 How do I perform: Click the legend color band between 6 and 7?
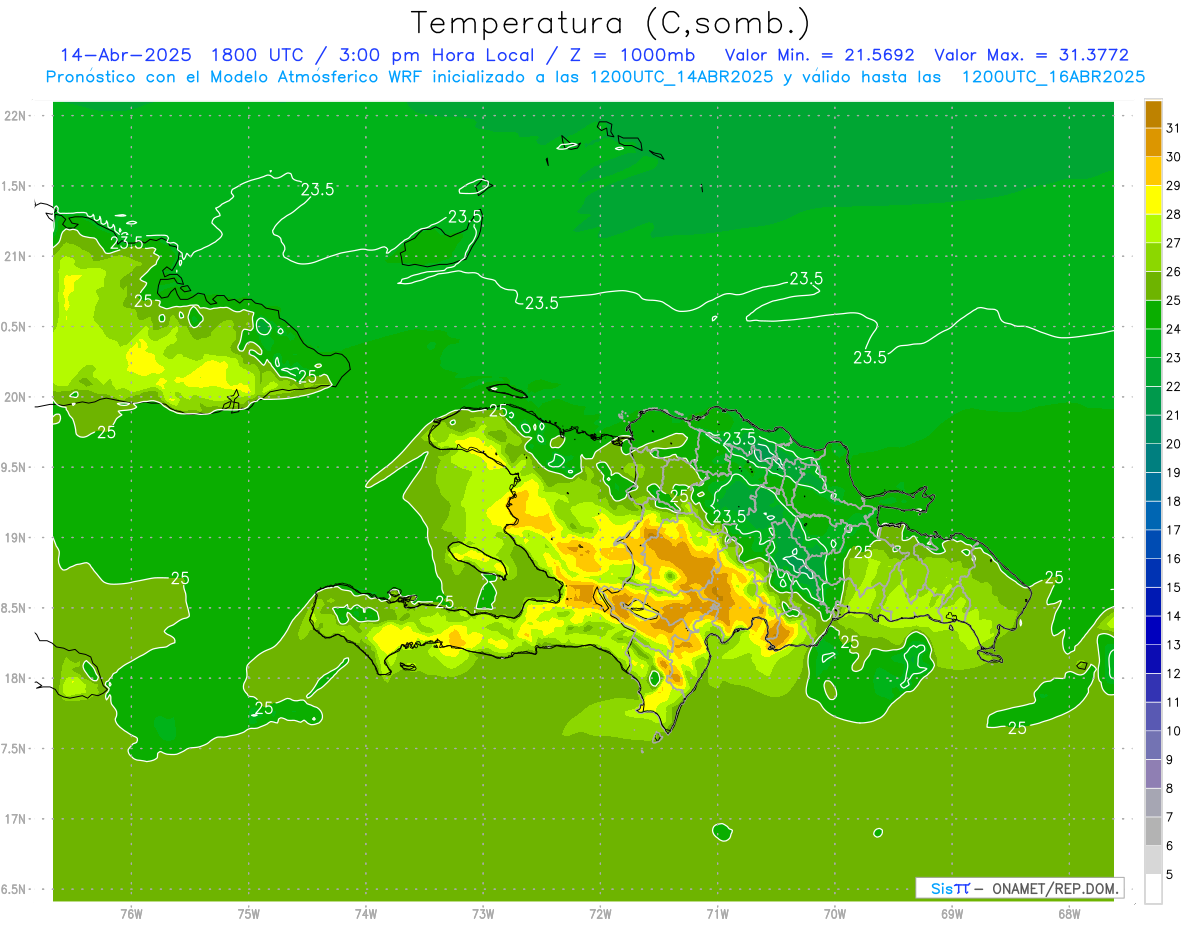[1153, 831]
